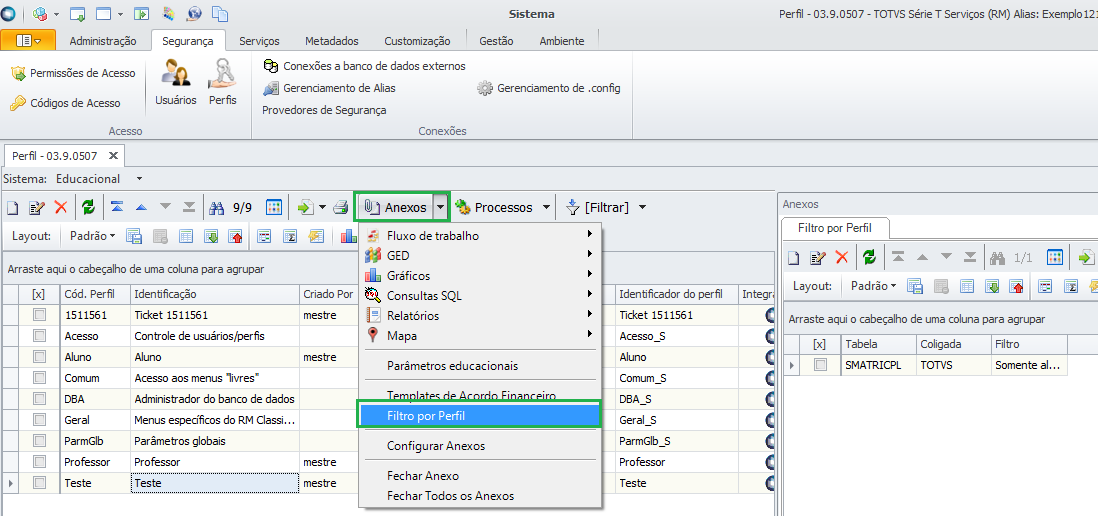The width and height of the screenshot is (1098, 516).
Task: Open the [Filtrar] dropdown
Action: pyautogui.click(x=642, y=207)
